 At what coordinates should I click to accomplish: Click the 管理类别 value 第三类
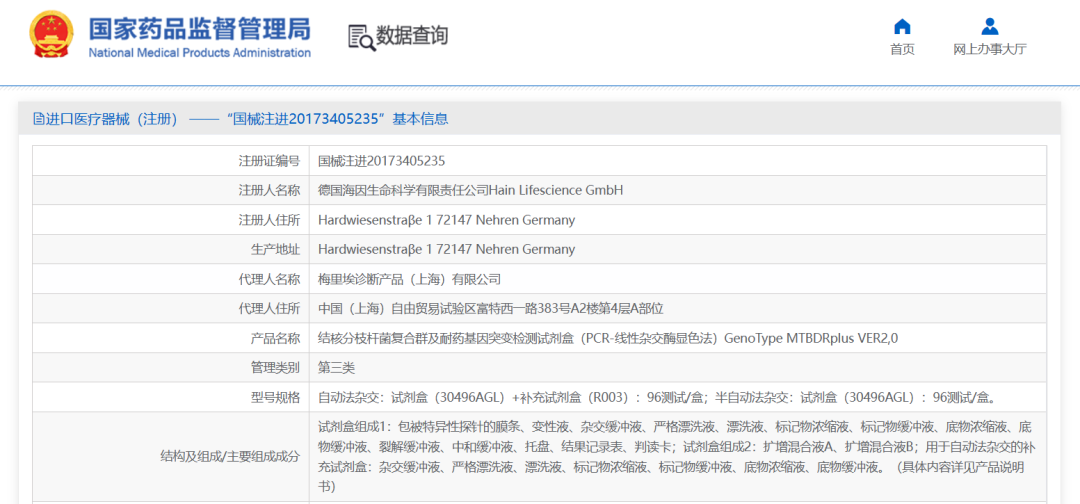coord(337,368)
